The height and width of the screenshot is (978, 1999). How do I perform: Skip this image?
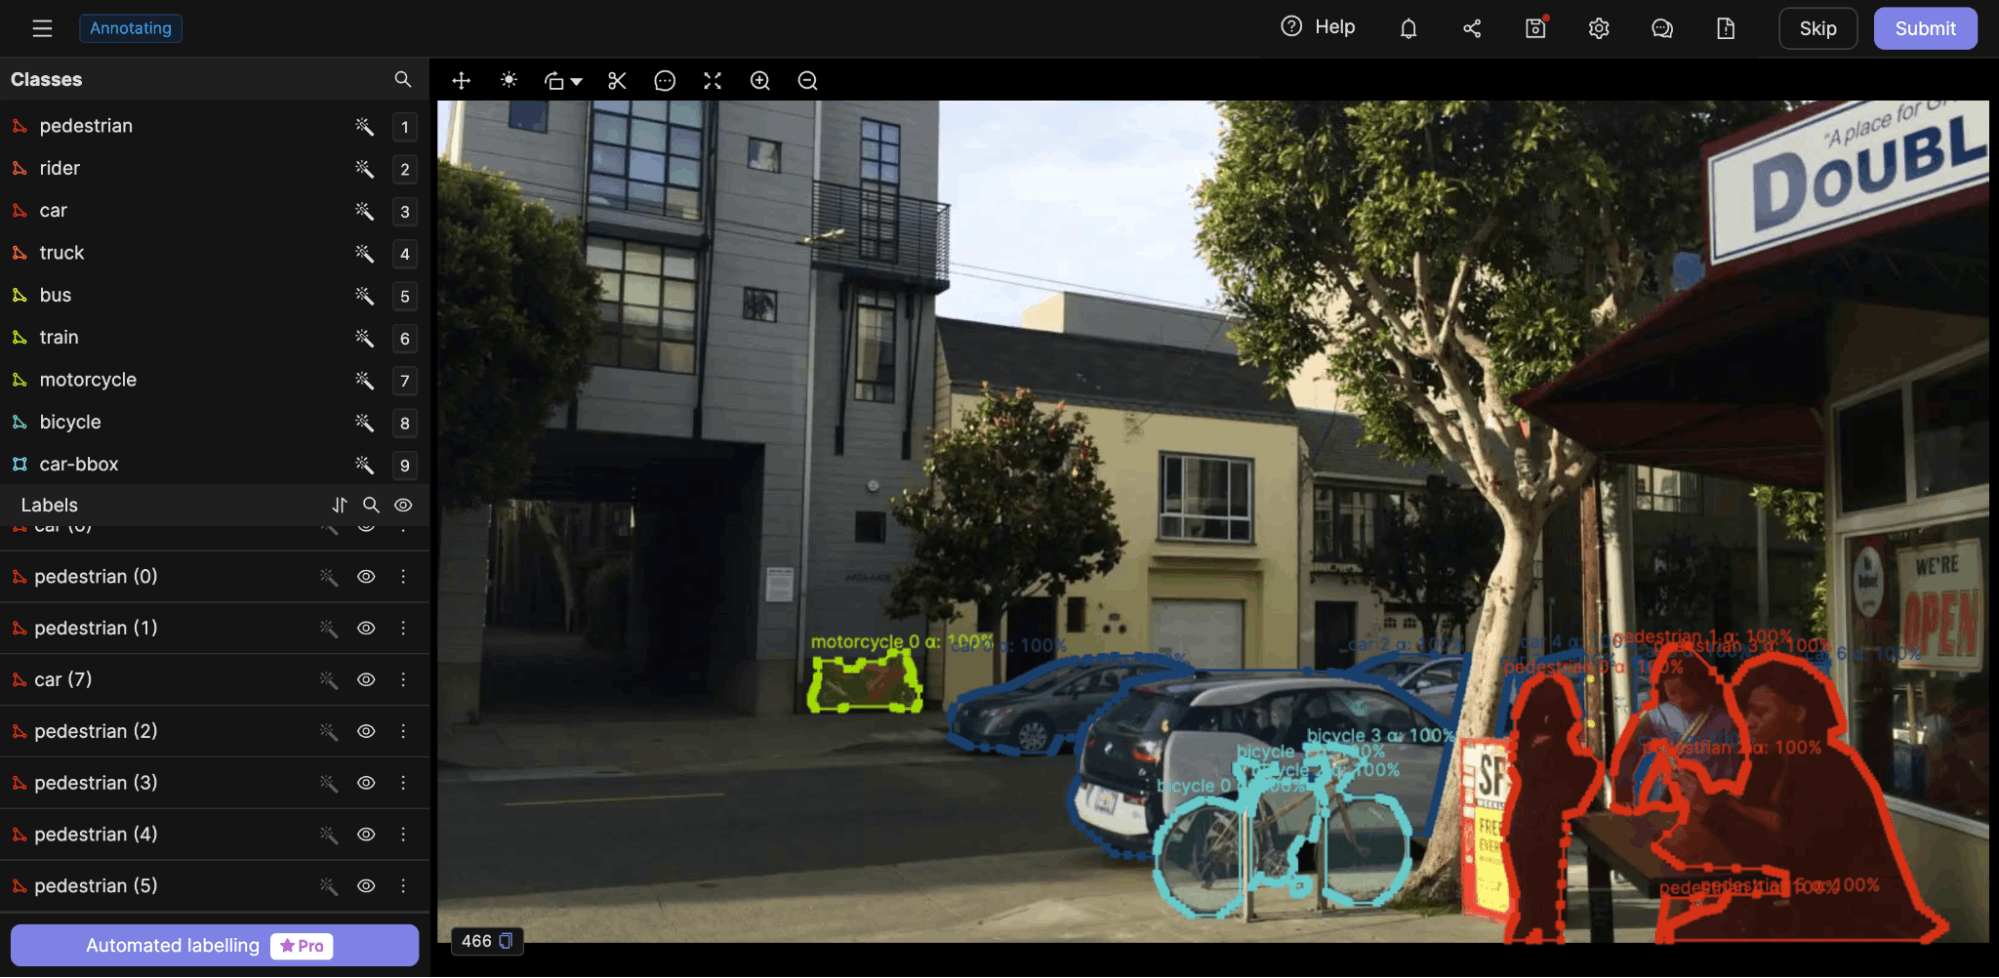[1818, 28]
